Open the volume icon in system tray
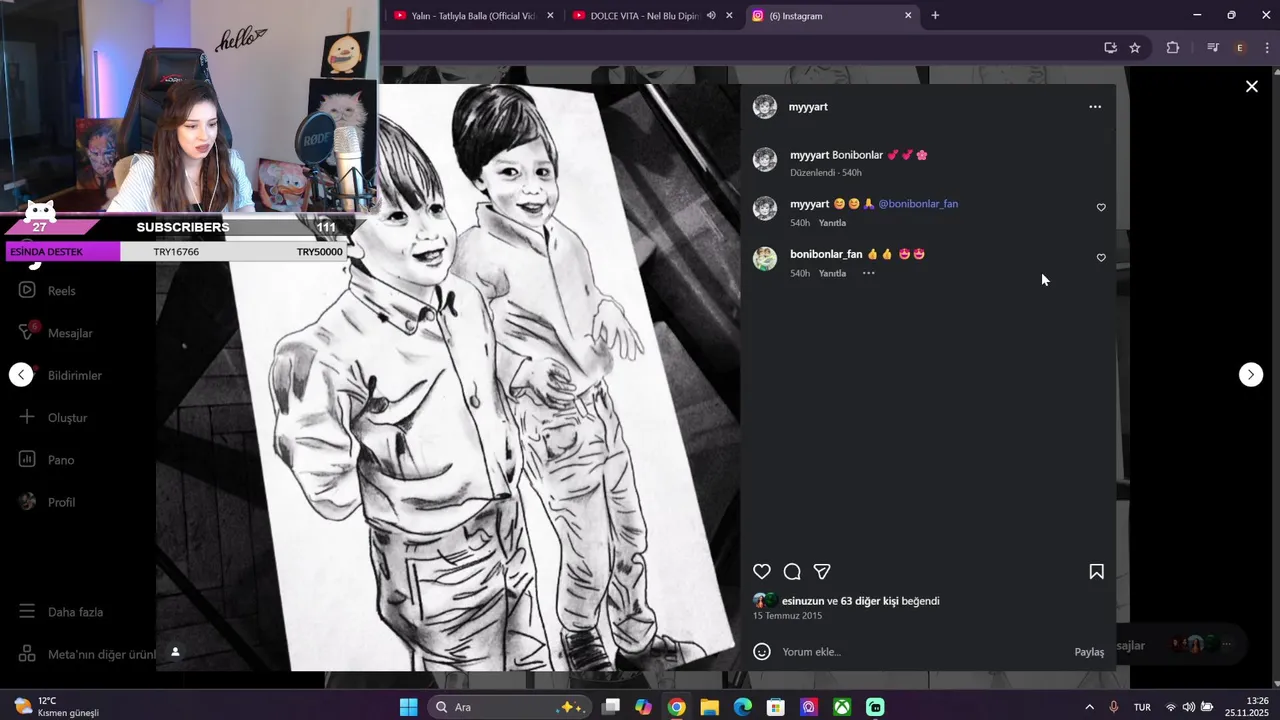The height and width of the screenshot is (720, 1280). (1188, 707)
